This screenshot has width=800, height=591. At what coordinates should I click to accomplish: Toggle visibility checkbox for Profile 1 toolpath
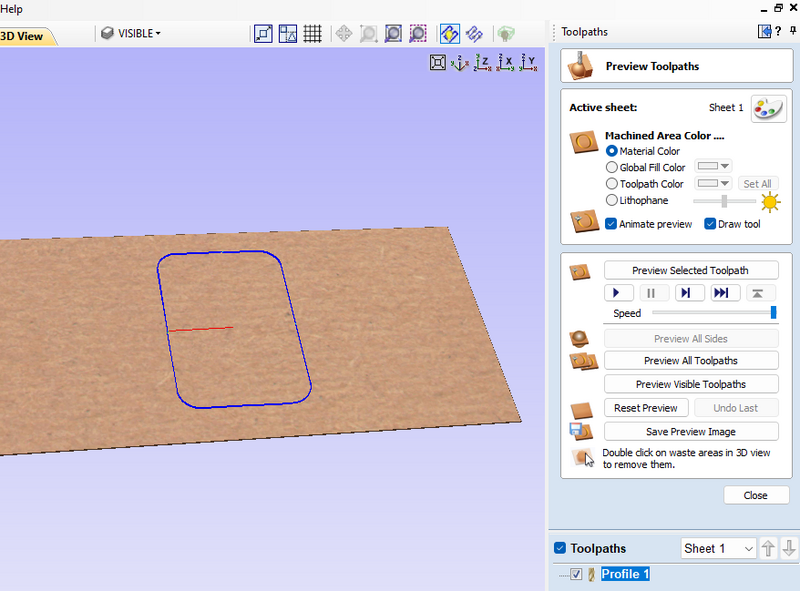tap(576, 574)
